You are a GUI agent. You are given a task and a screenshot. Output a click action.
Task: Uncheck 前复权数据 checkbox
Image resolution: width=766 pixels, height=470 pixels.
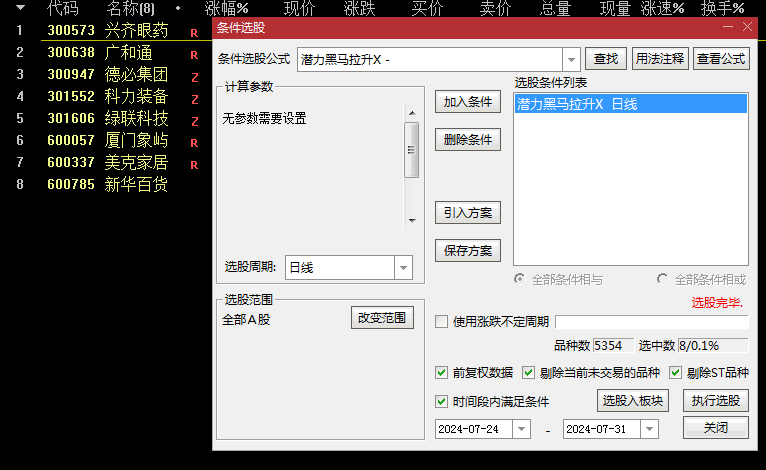tap(441, 373)
